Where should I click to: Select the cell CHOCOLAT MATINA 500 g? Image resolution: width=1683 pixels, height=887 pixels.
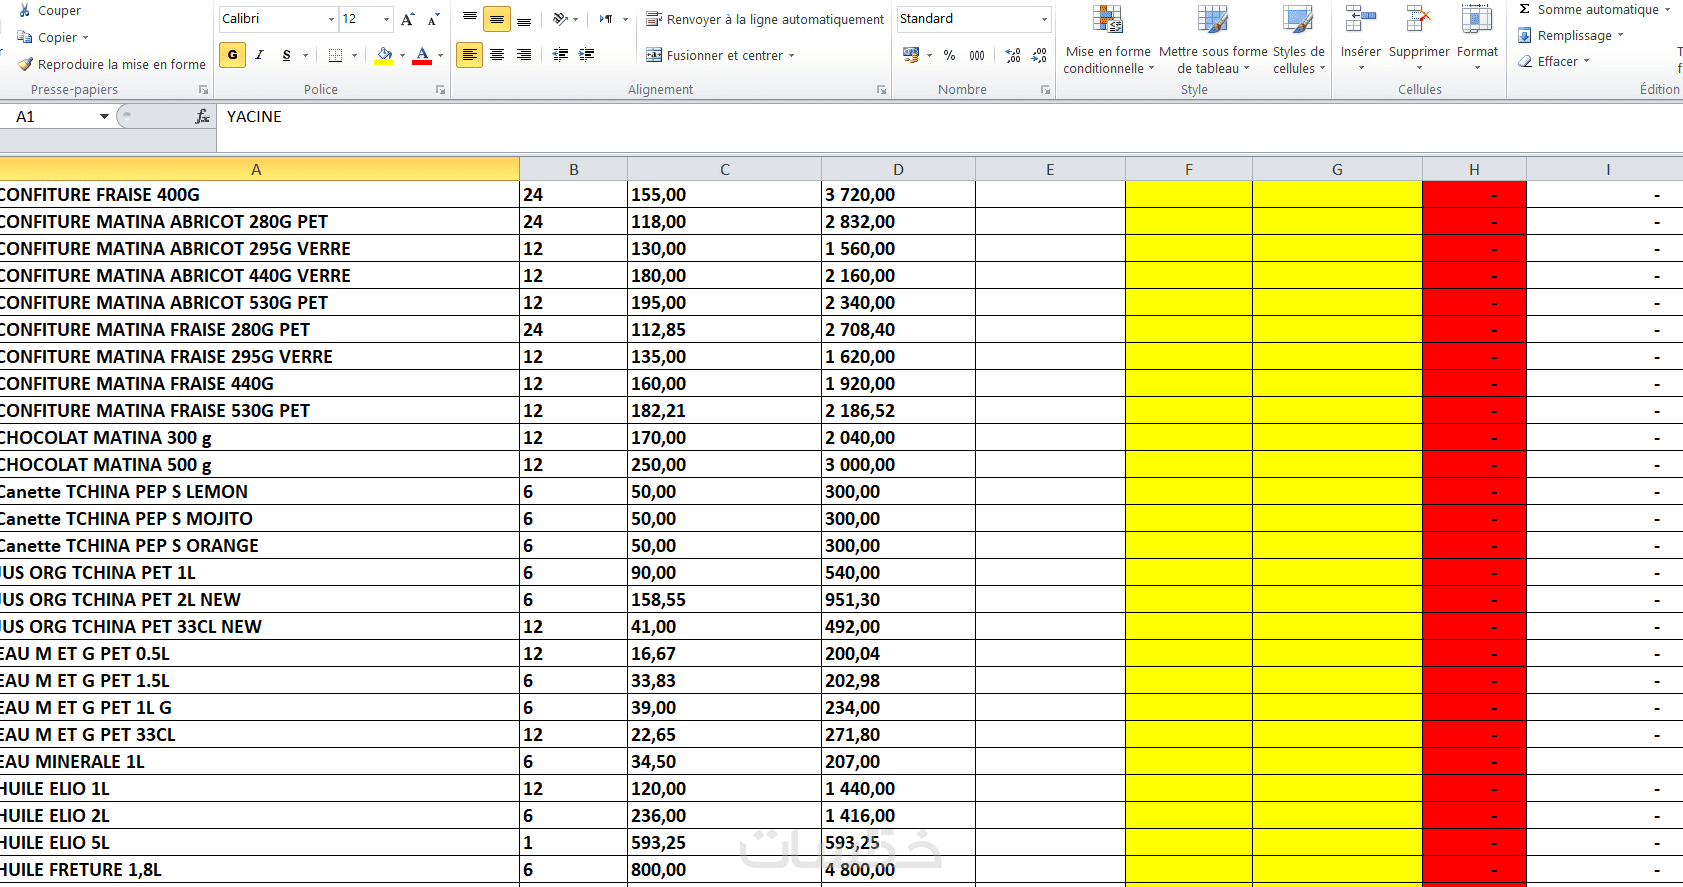click(259, 465)
